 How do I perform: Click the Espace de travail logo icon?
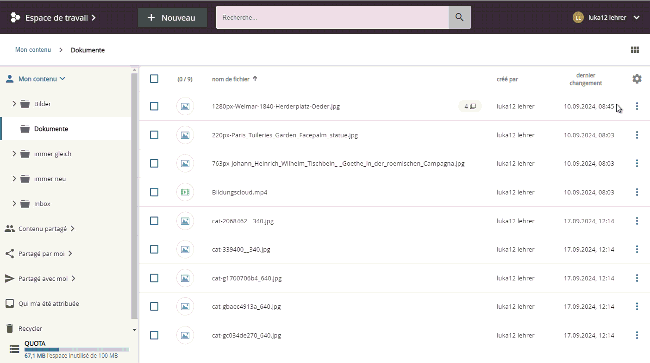pos(15,17)
